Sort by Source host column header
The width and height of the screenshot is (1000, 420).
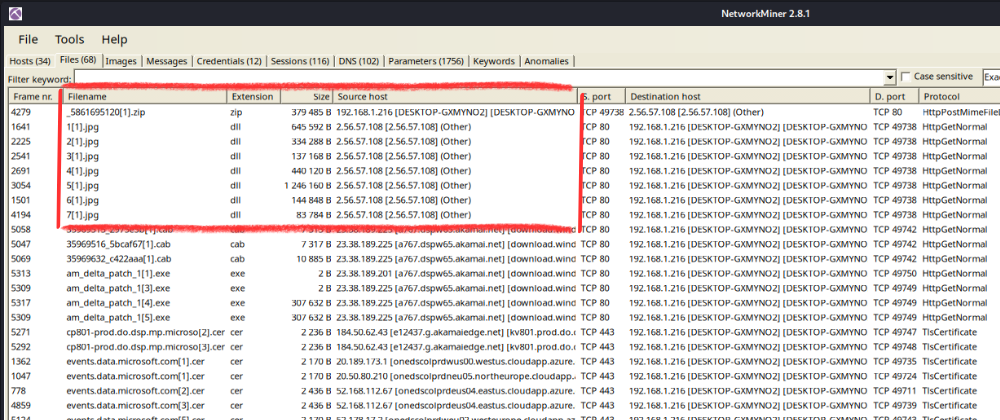(x=455, y=97)
